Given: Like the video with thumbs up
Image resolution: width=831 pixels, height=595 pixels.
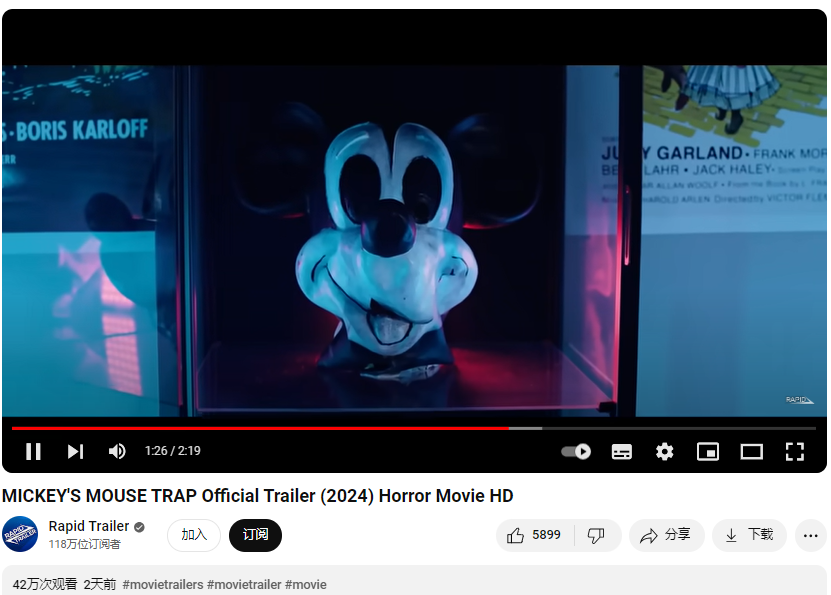Looking at the screenshot, I should [534, 535].
